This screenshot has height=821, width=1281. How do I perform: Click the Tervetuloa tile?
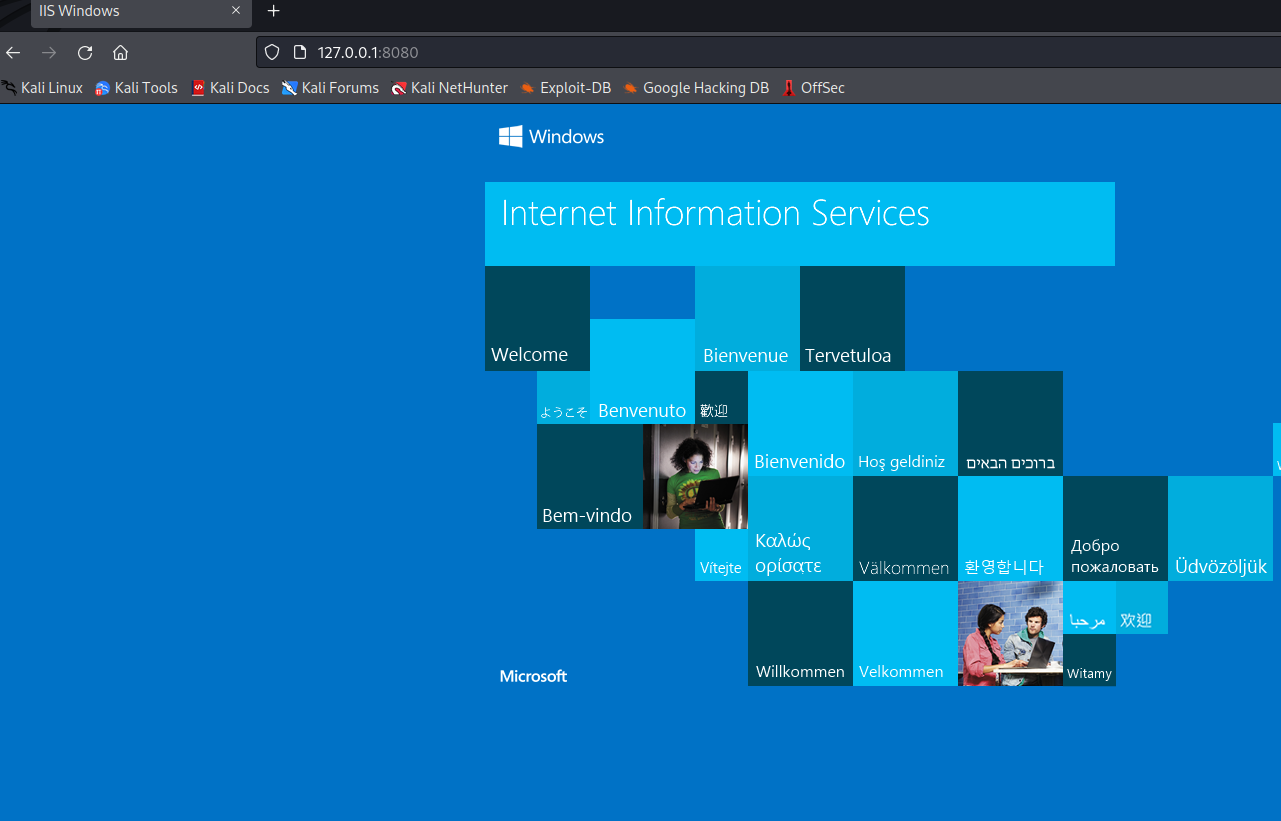(x=852, y=318)
